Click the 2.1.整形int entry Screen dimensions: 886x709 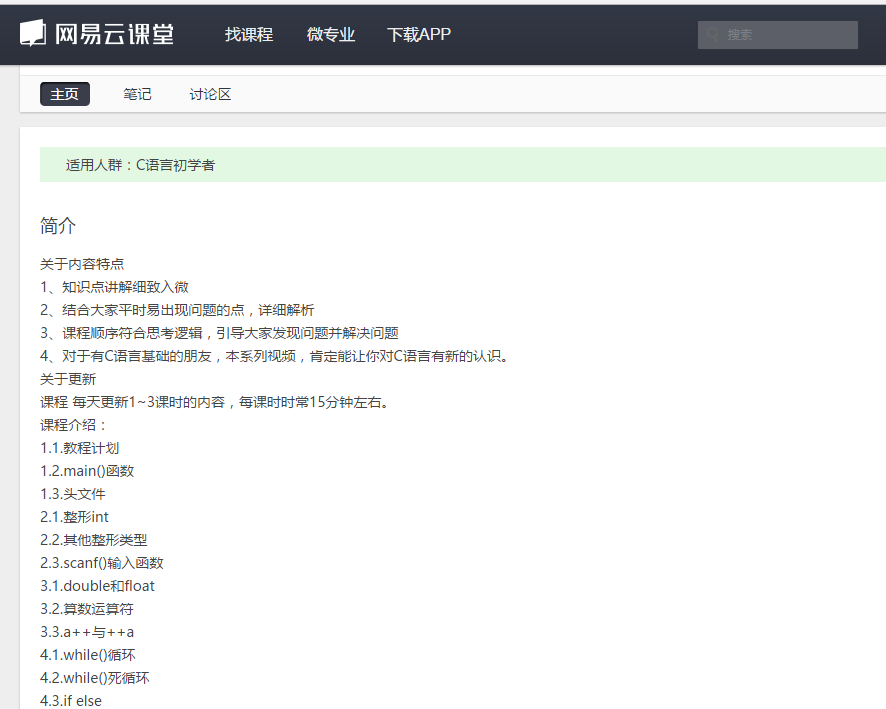pyautogui.click(x=75, y=517)
